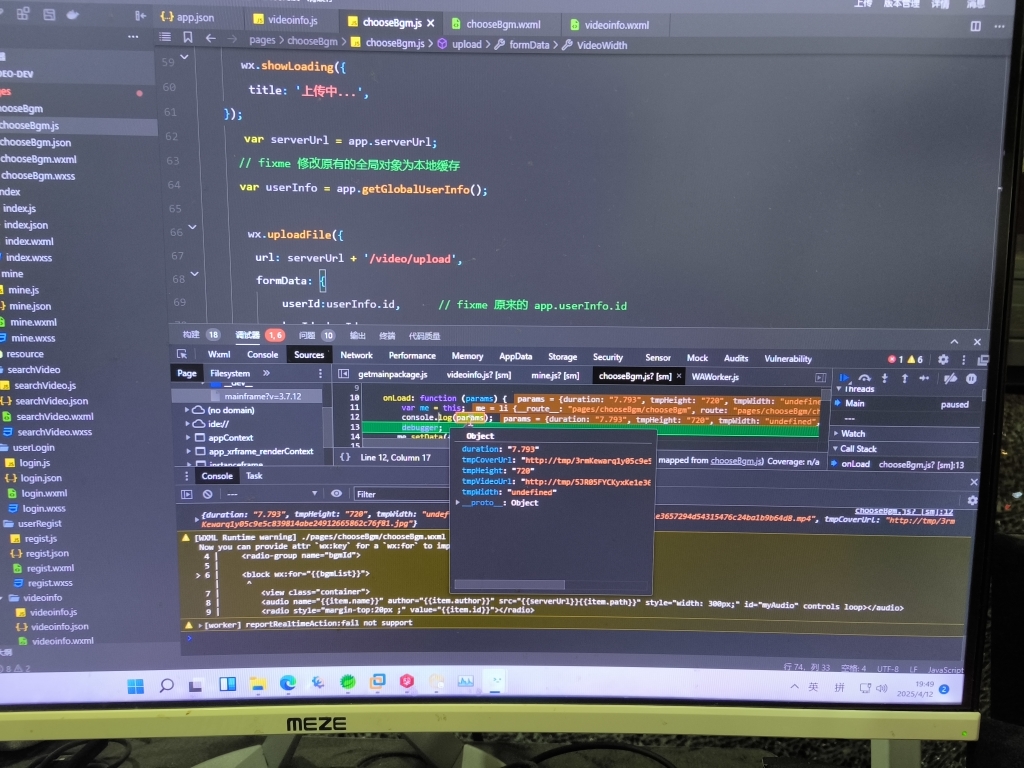This screenshot has height=768, width=1024.
Task: Fold code at line 66 chevron
Action: click(x=193, y=227)
